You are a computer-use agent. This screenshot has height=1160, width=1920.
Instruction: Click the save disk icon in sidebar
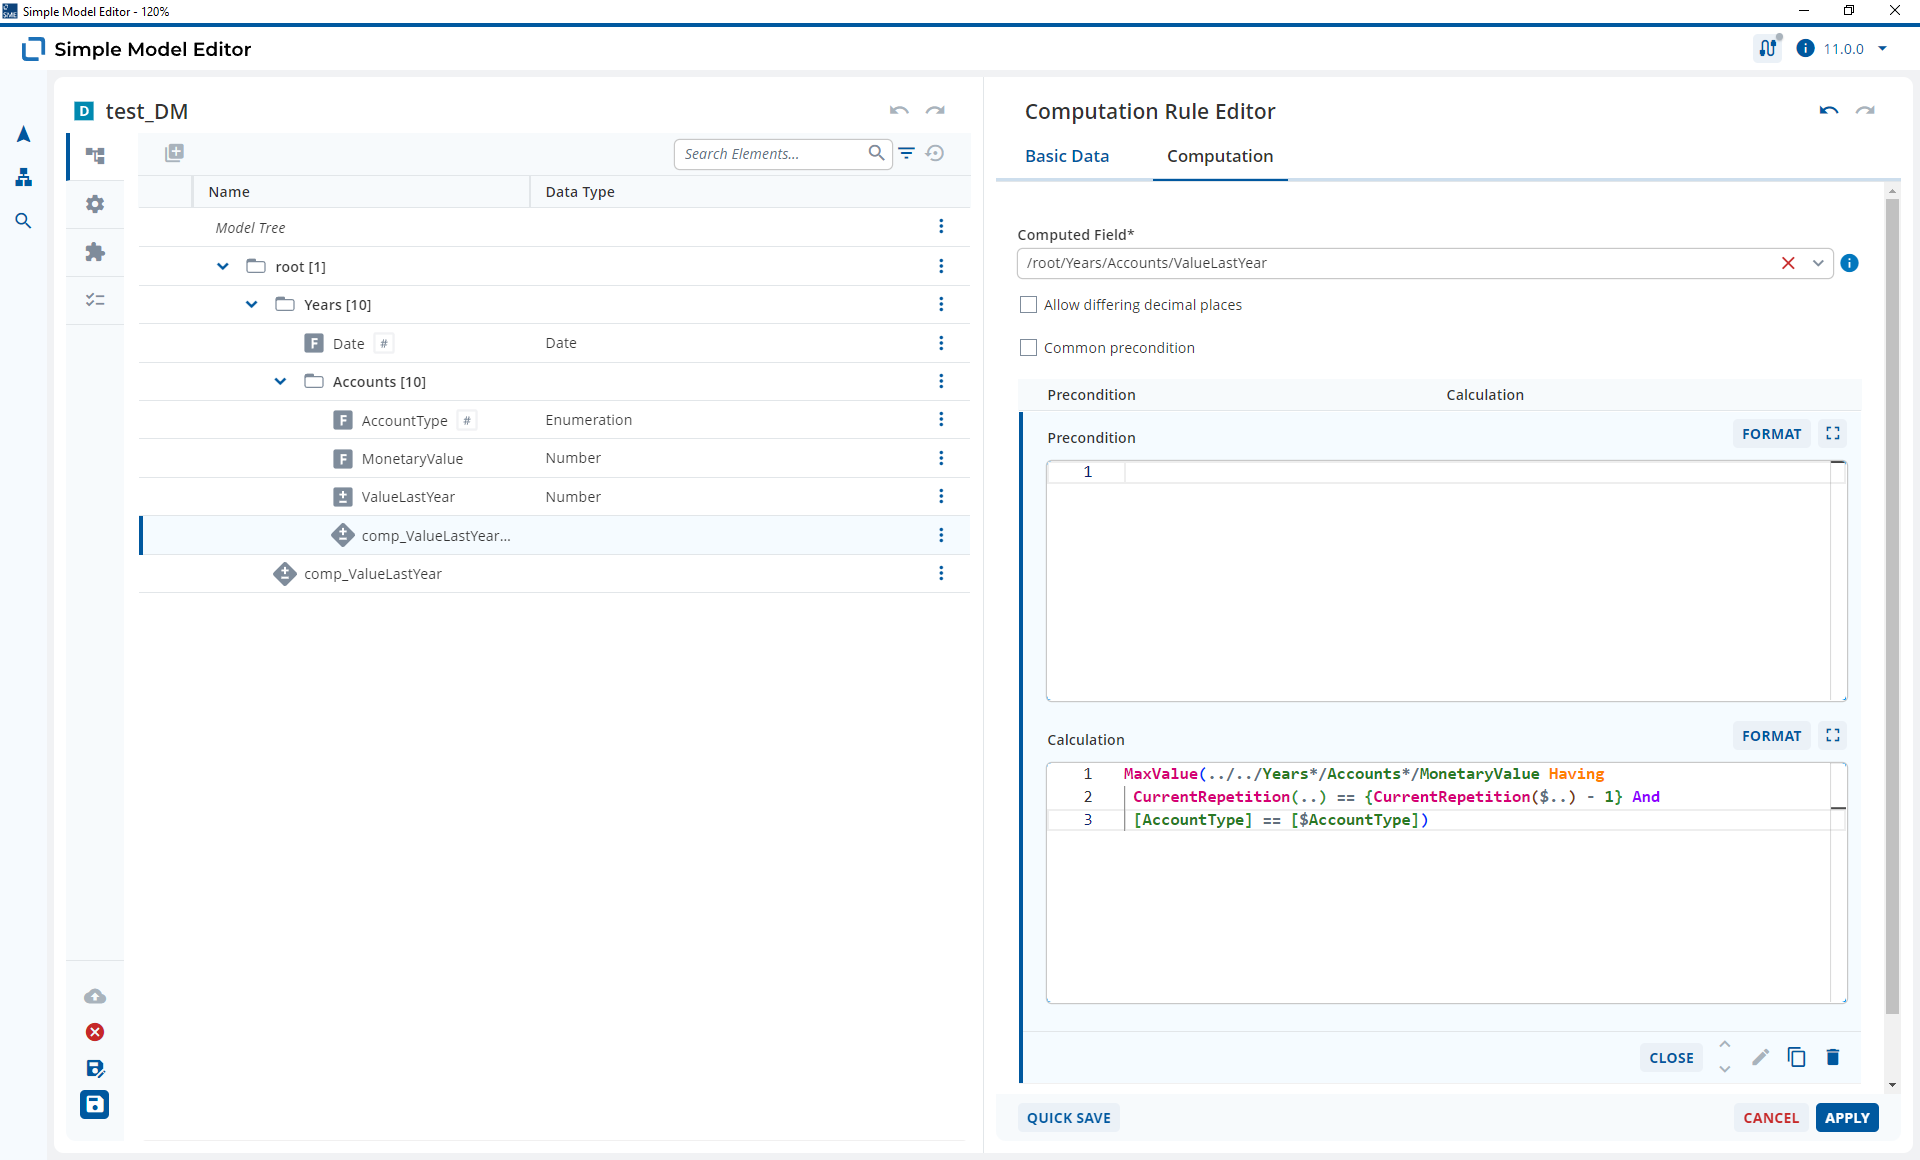click(x=94, y=1104)
